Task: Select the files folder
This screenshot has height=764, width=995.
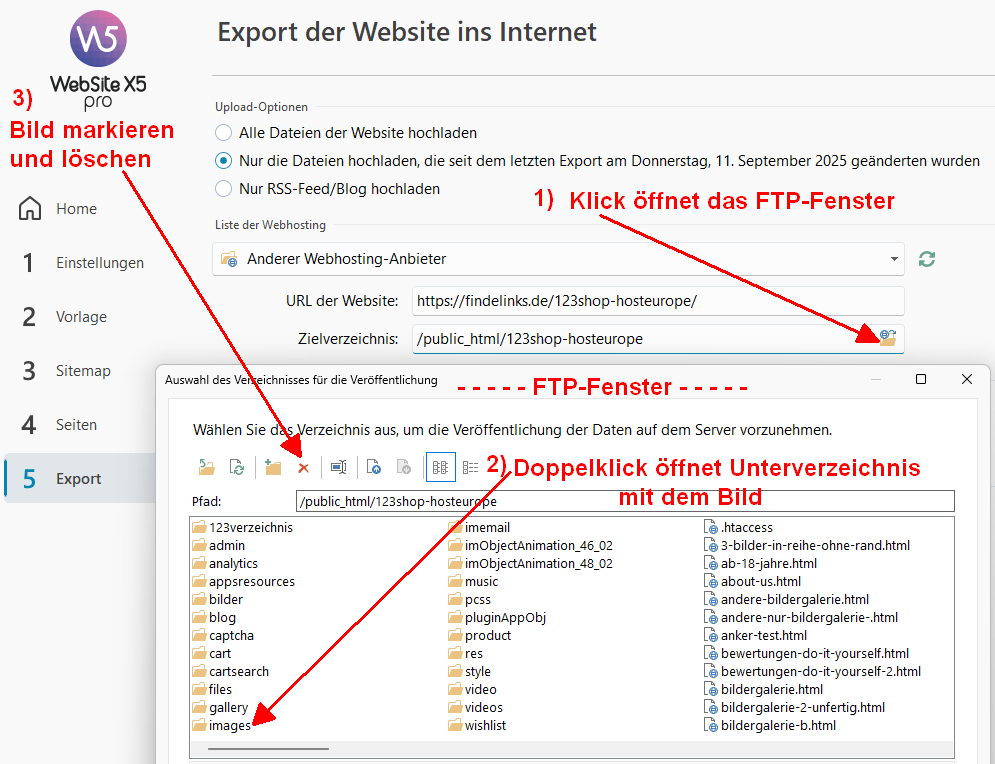Action: pyautogui.click(x=213, y=689)
